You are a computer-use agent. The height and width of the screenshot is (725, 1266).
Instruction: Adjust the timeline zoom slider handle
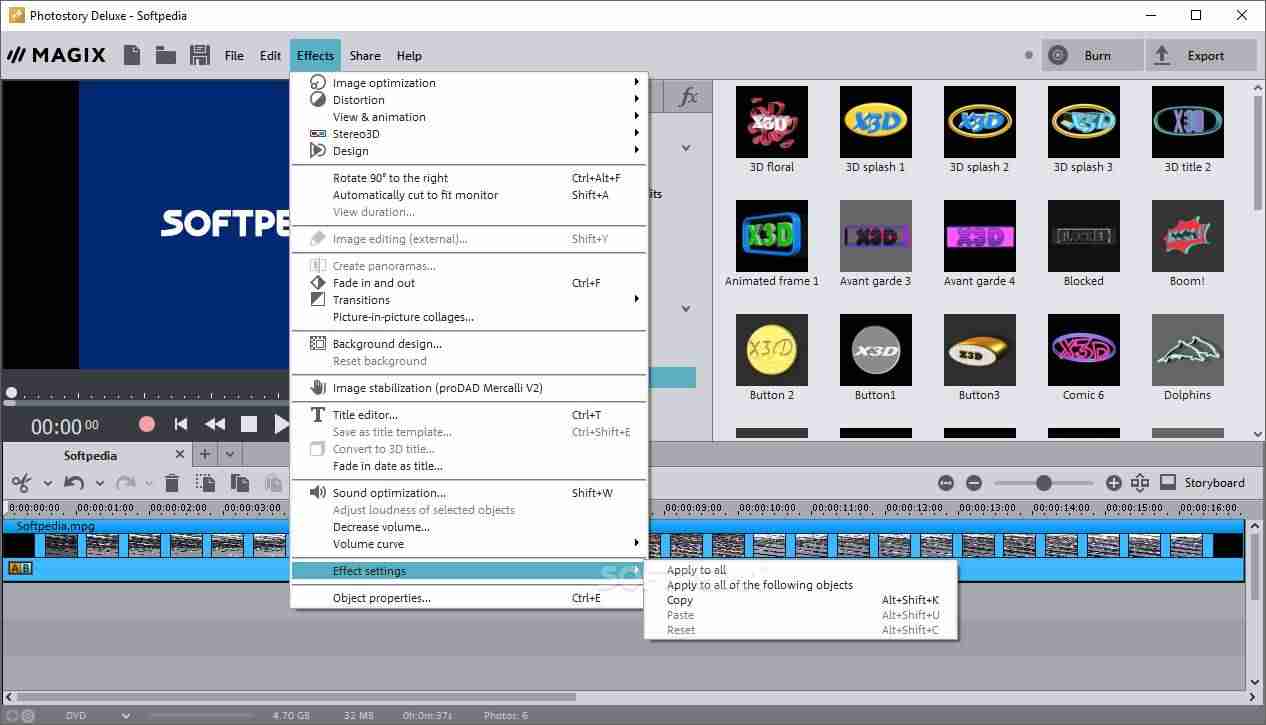click(x=1044, y=483)
